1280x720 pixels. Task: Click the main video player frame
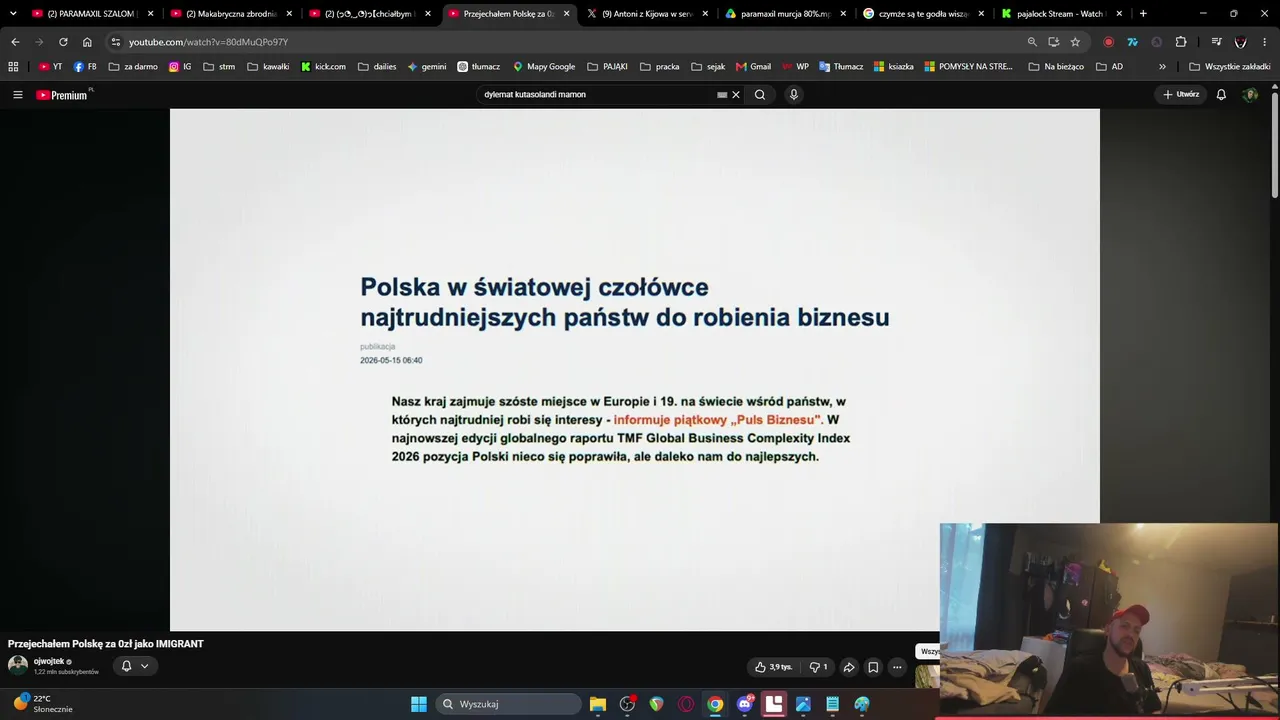[x=634, y=369]
